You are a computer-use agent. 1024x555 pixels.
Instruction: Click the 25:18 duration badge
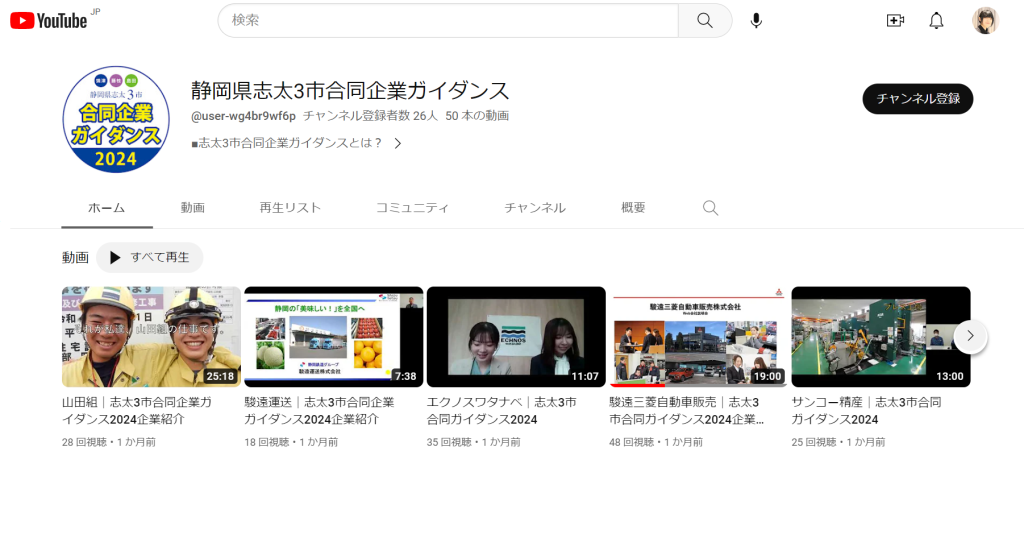[220, 376]
